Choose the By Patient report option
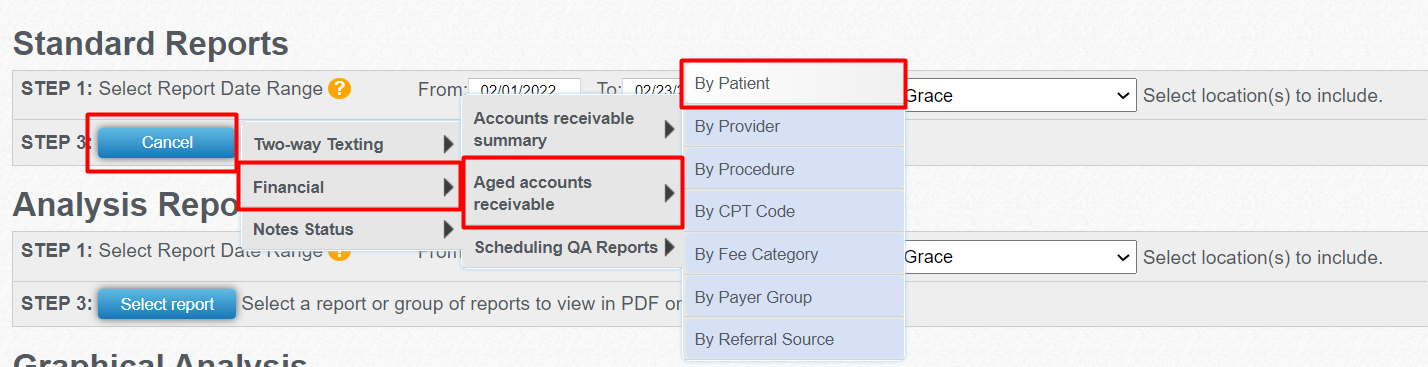The height and width of the screenshot is (367, 1428). [x=794, y=84]
